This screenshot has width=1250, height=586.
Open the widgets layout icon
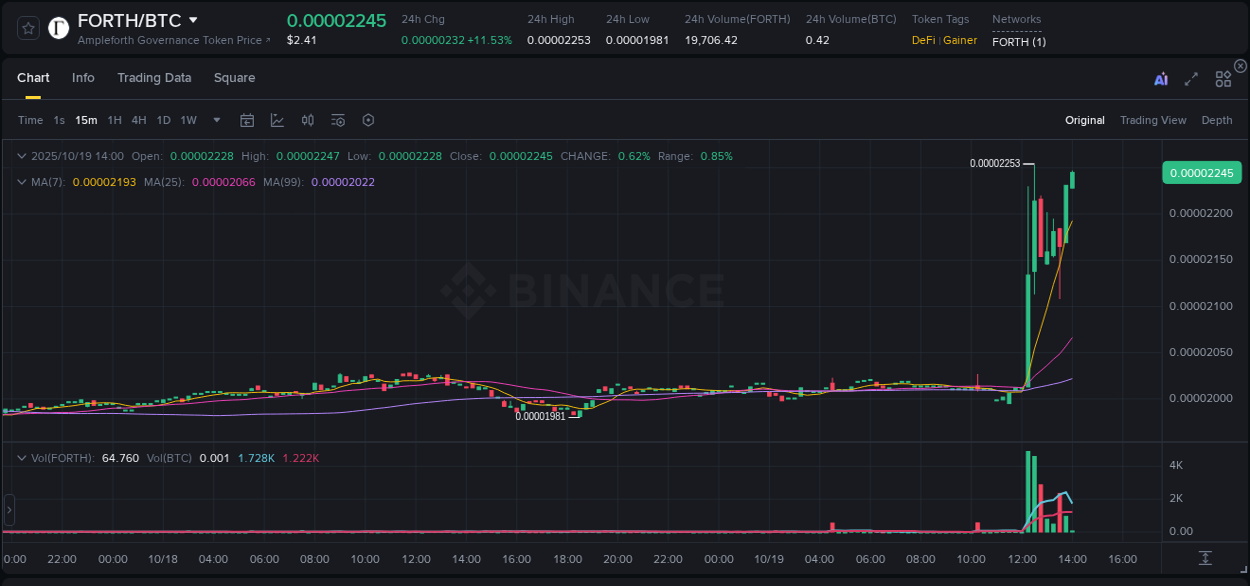[1222, 78]
